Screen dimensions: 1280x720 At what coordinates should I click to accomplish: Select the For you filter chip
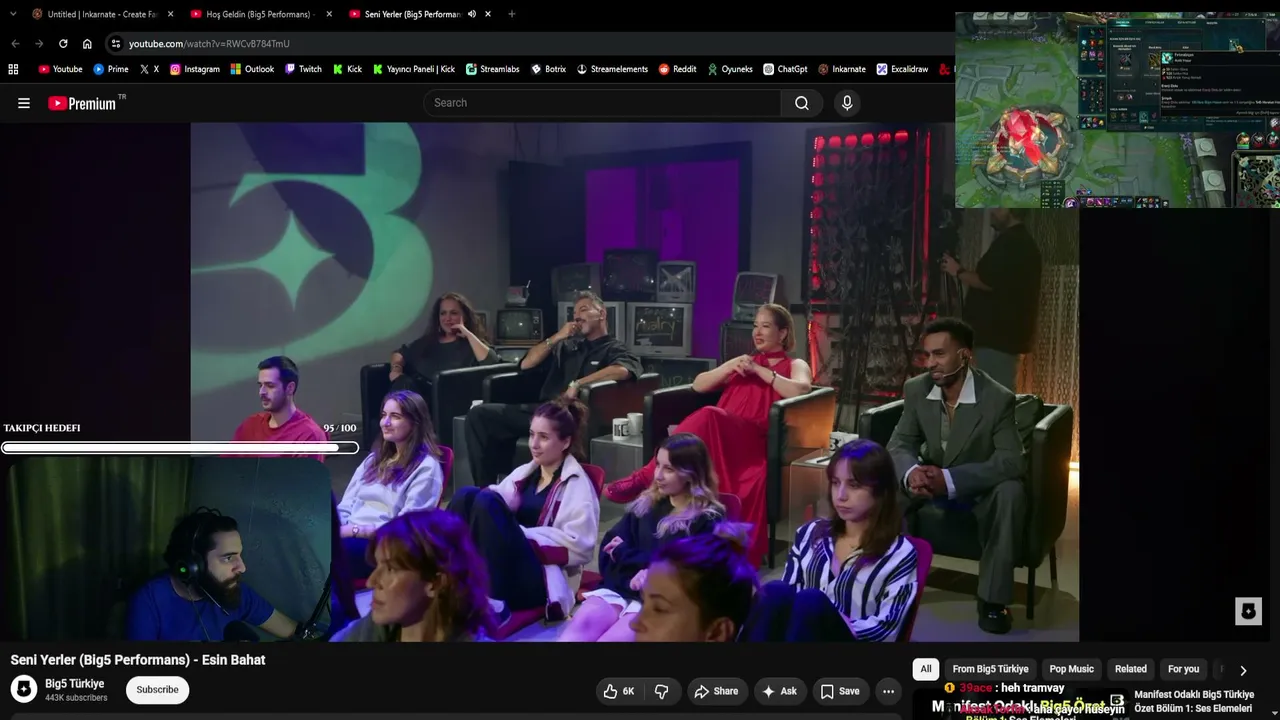(x=1183, y=669)
